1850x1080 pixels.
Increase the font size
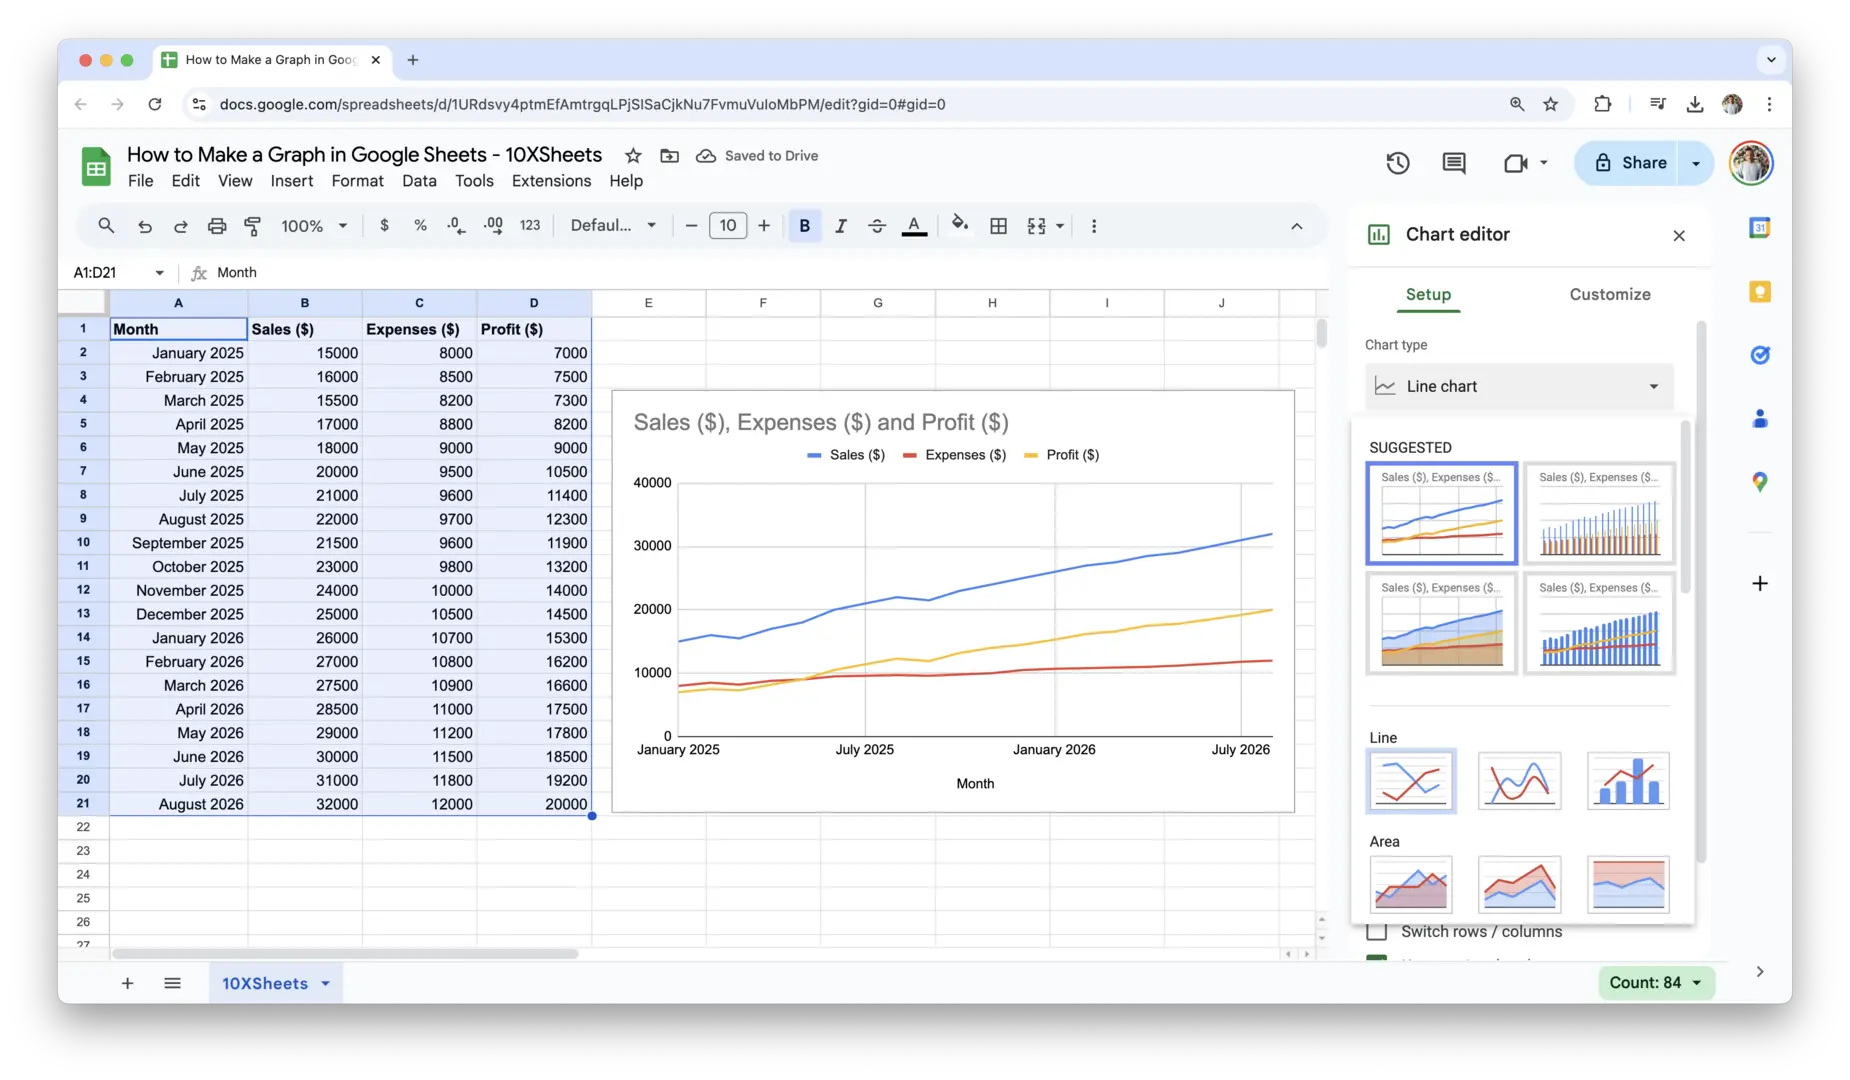pyautogui.click(x=764, y=226)
